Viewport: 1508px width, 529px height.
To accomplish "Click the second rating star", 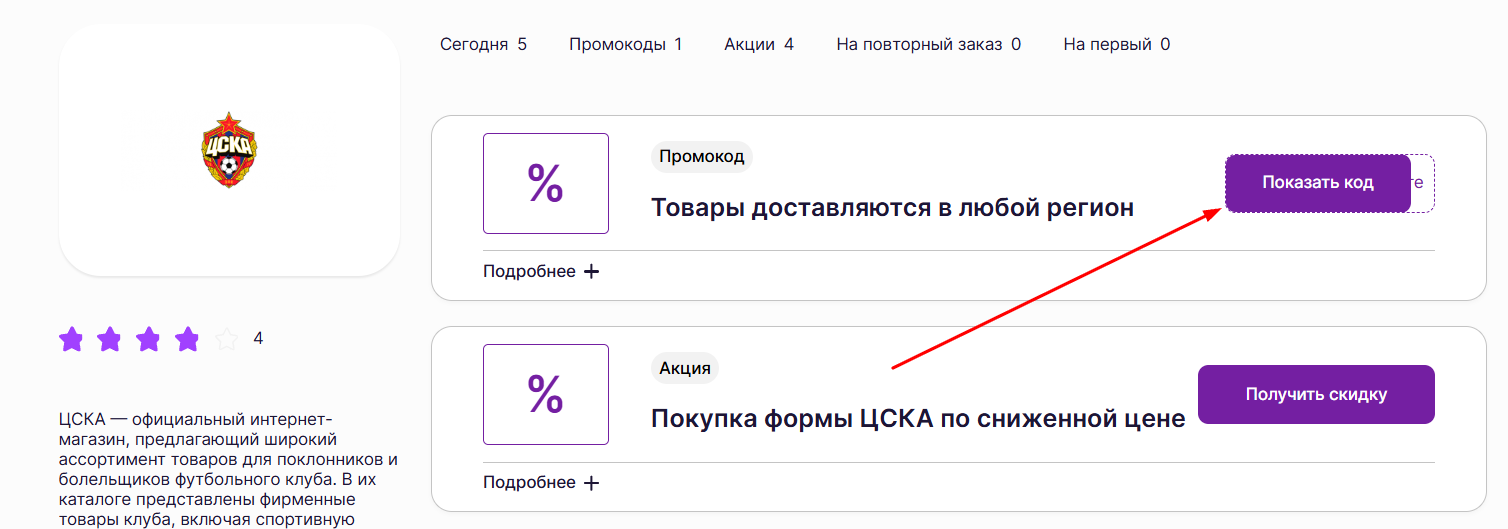I will point(109,340).
